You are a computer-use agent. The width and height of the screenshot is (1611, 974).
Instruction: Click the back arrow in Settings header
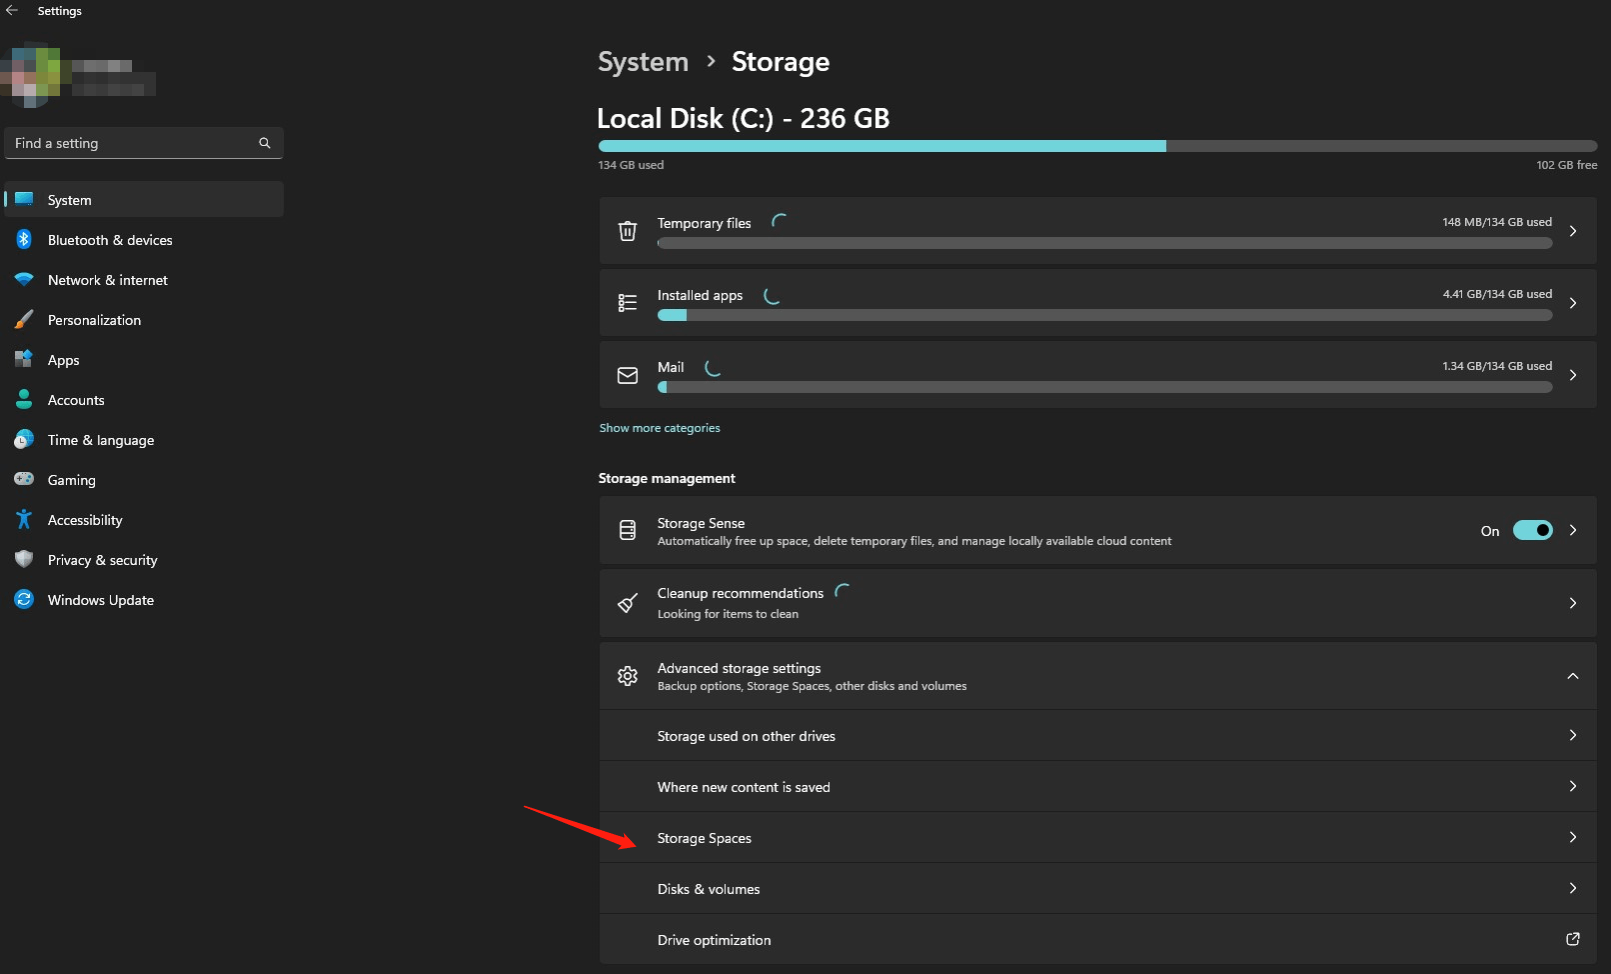(x=12, y=11)
